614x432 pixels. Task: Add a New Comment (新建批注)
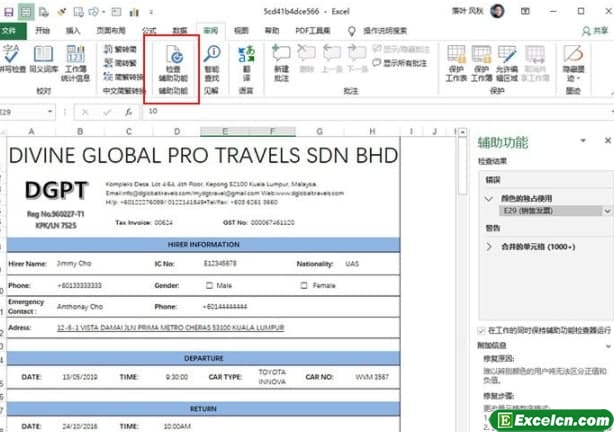tap(281, 63)
